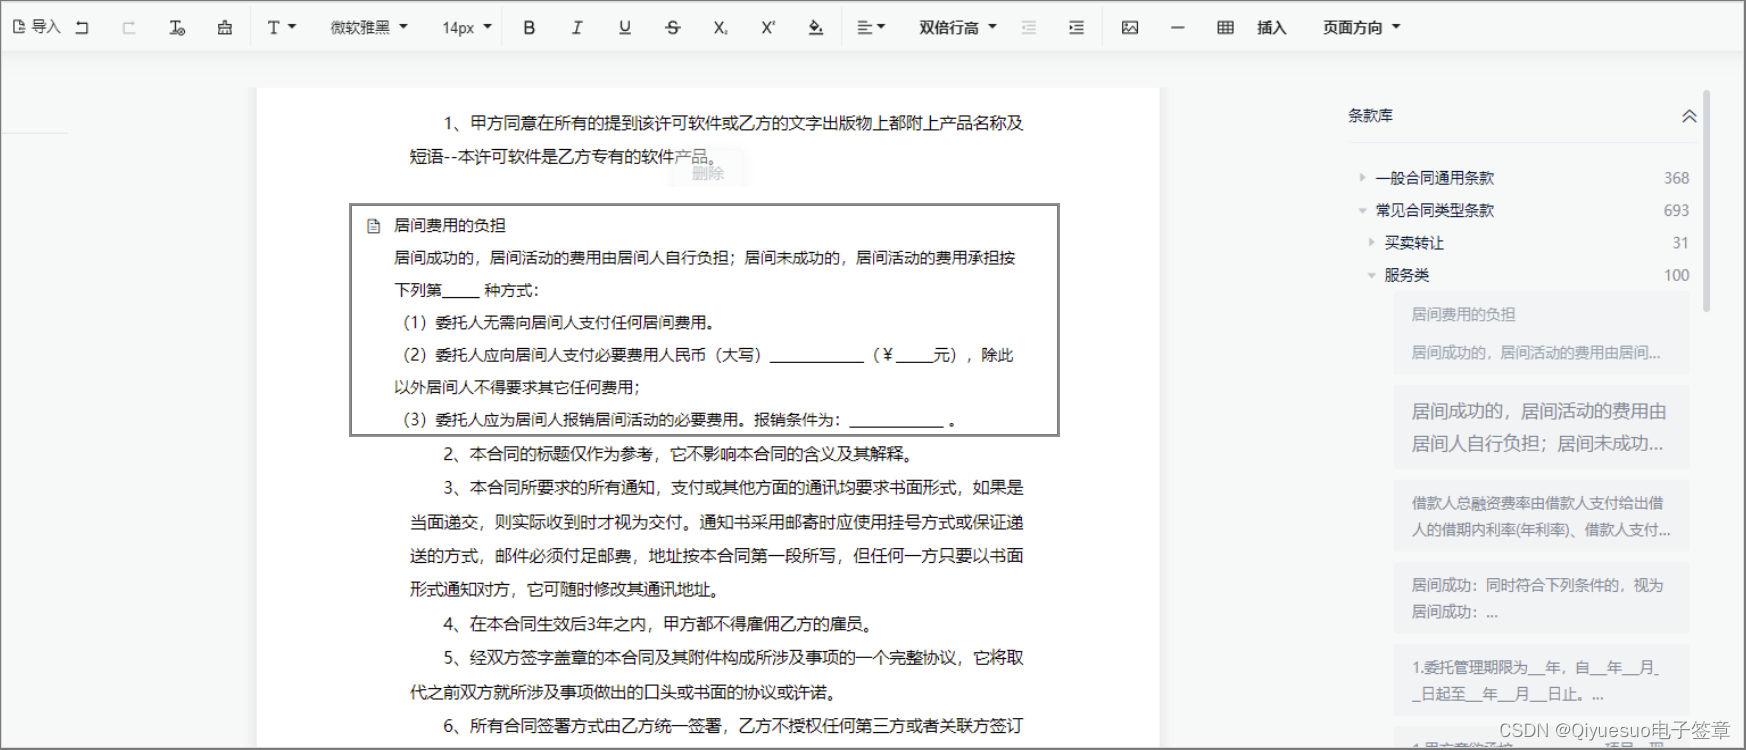
Task: Open the 微软雅黑 font family dropdown
Action: [x=369, y=28]
